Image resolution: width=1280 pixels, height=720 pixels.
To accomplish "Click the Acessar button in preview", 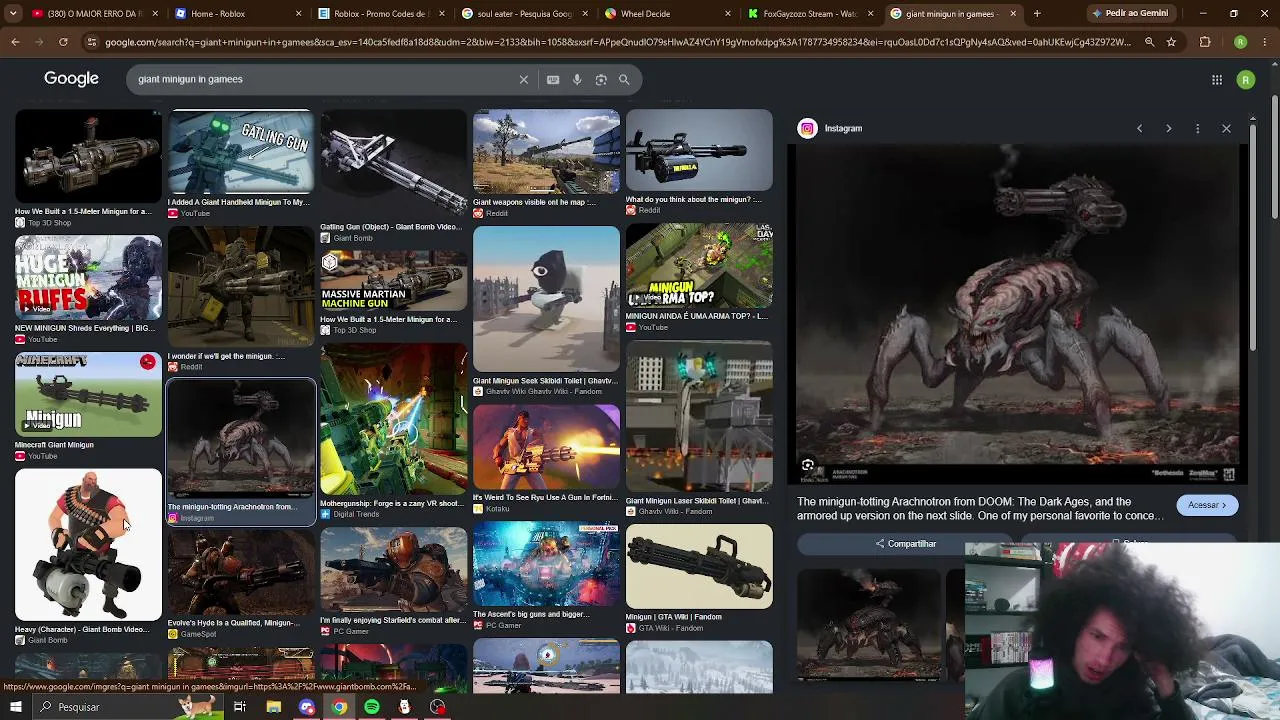I will pos(1207,505).
